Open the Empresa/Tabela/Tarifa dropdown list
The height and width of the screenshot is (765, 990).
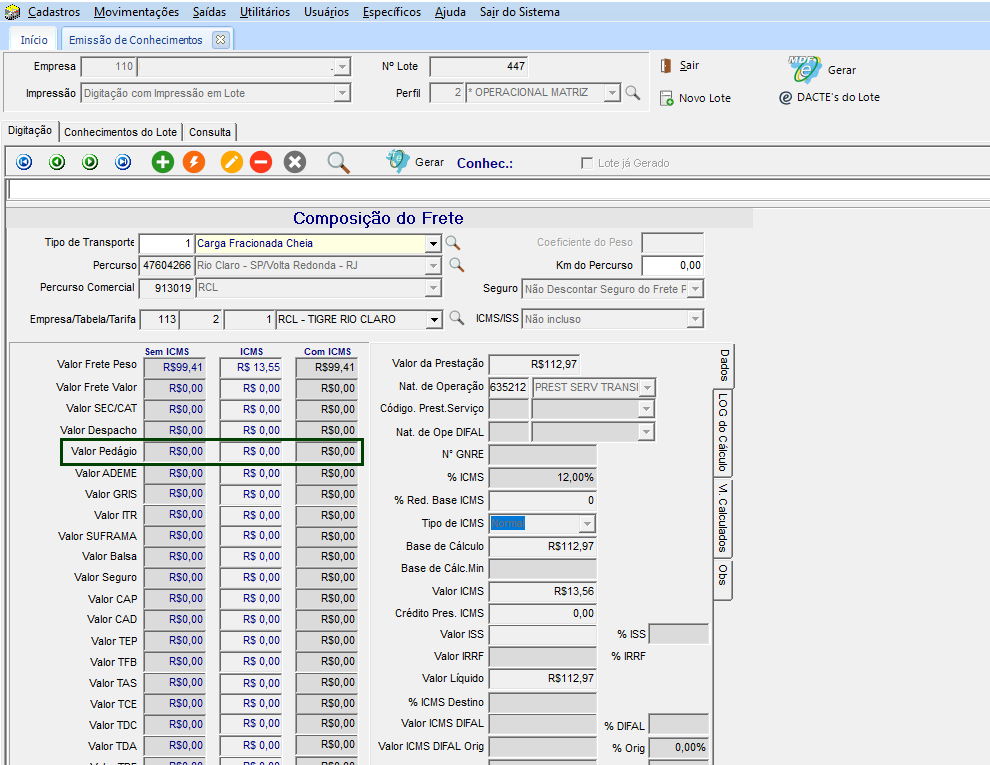click(x=433, y=320)
